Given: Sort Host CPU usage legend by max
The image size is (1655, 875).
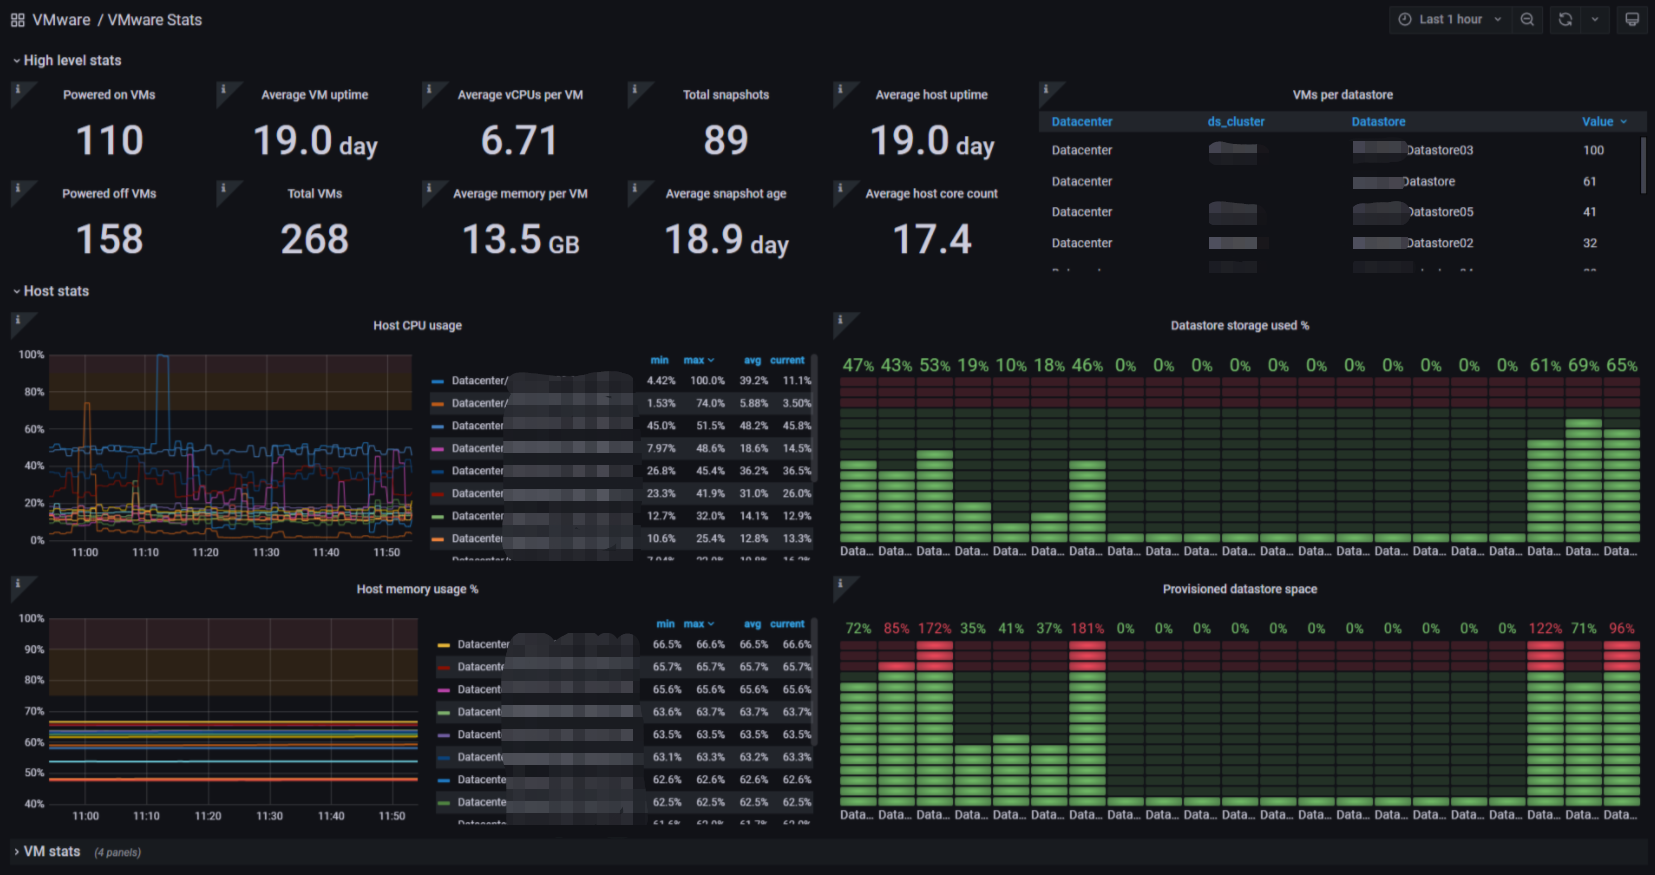Looking at the screenshot, I should (x=698, y=360).
